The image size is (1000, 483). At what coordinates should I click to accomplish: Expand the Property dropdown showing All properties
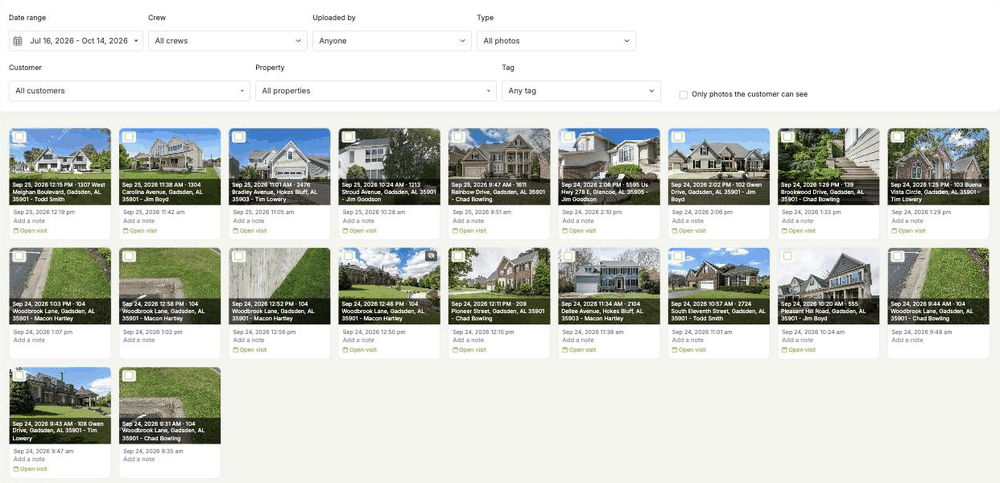coord(376,91)
